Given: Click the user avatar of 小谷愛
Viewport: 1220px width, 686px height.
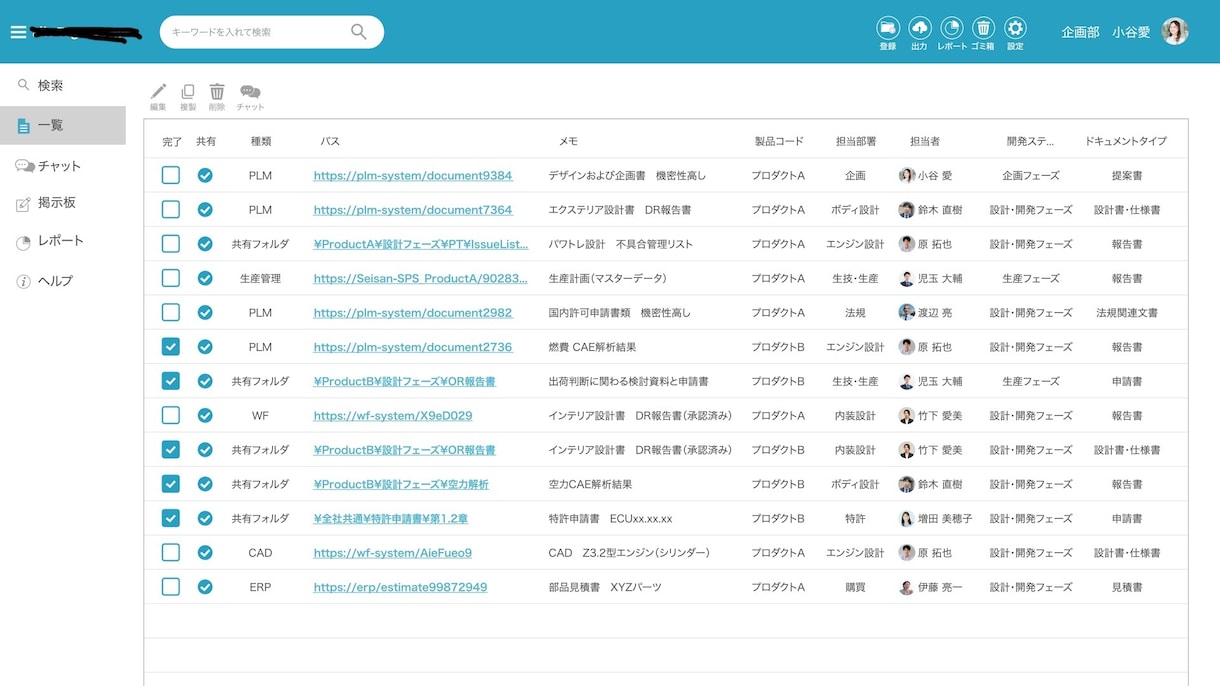Looking at the screenshot, I should point(1175,31).
